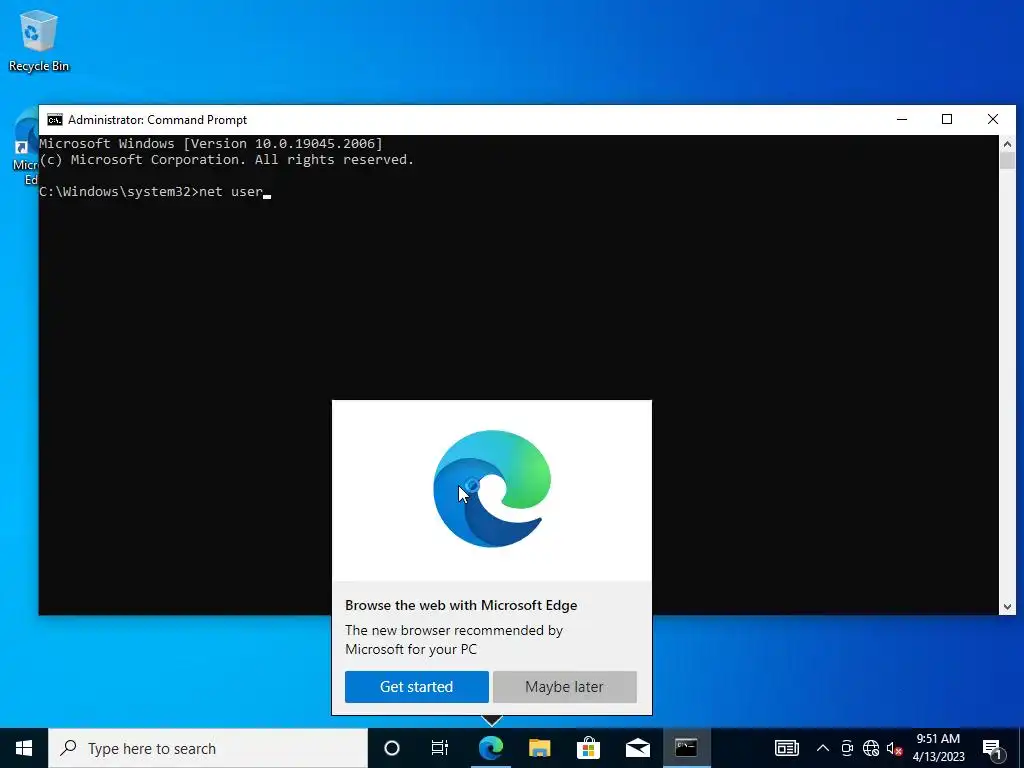Screen dimensions: 1024x768
Task: Click Command Prompt scrollbar up arrow
Action: tap(1007, 144)
